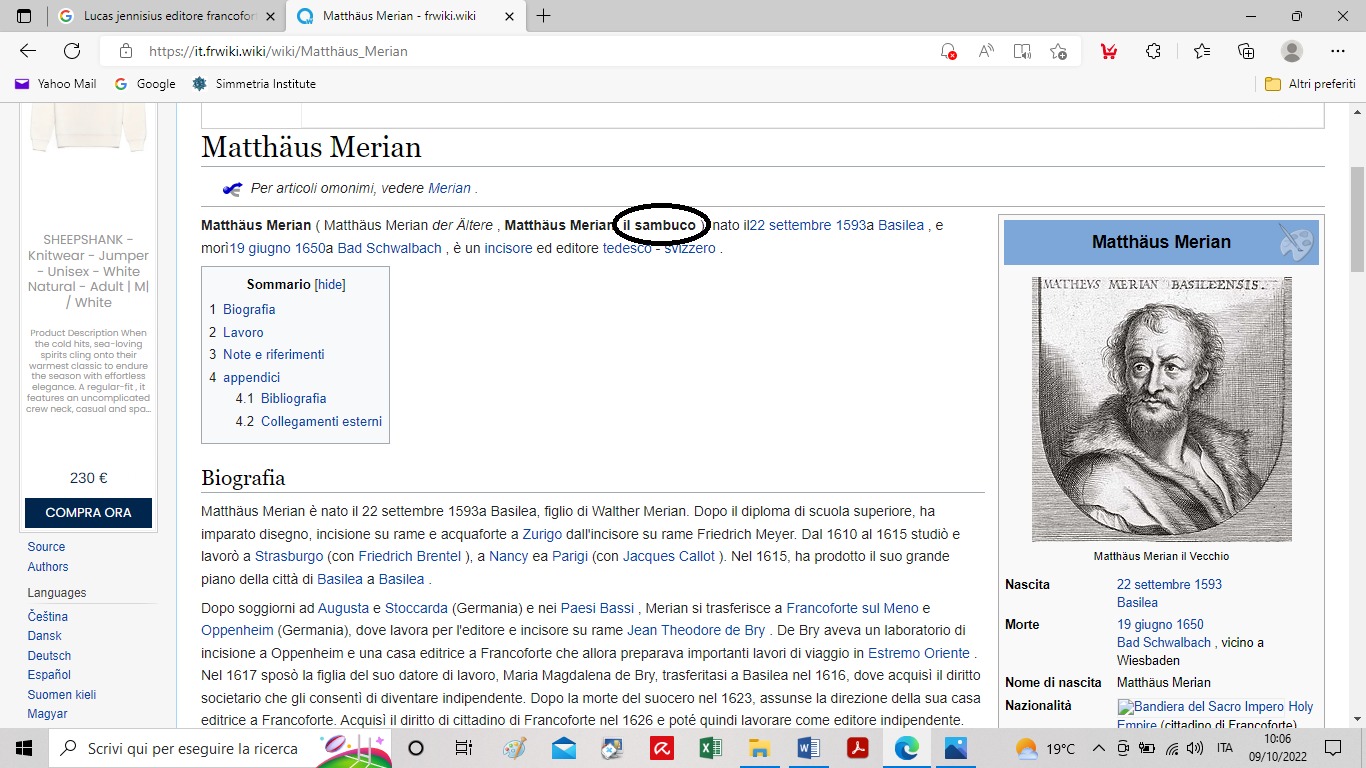Open Excel from the taskbar

click(710, 748)
